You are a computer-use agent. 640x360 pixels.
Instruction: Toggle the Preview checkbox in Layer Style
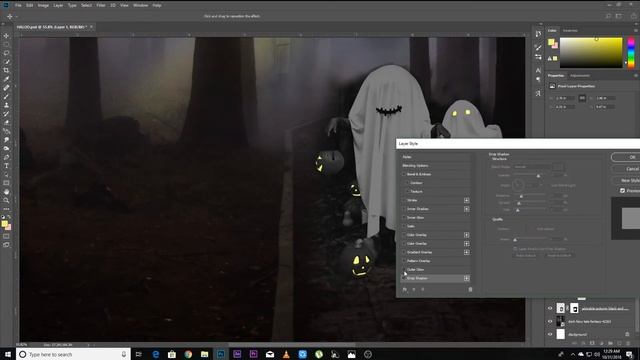[622, 191]
